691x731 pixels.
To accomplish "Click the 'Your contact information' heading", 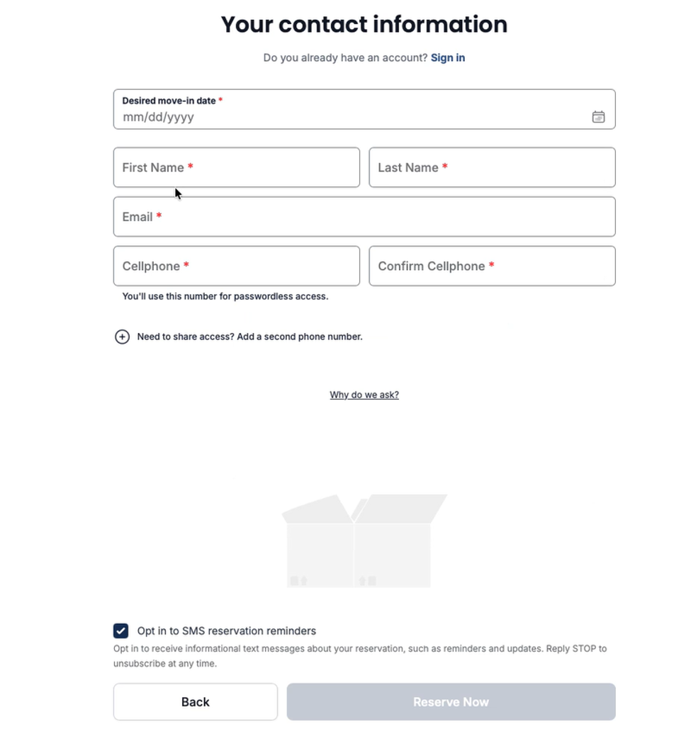I will [364, 24].
